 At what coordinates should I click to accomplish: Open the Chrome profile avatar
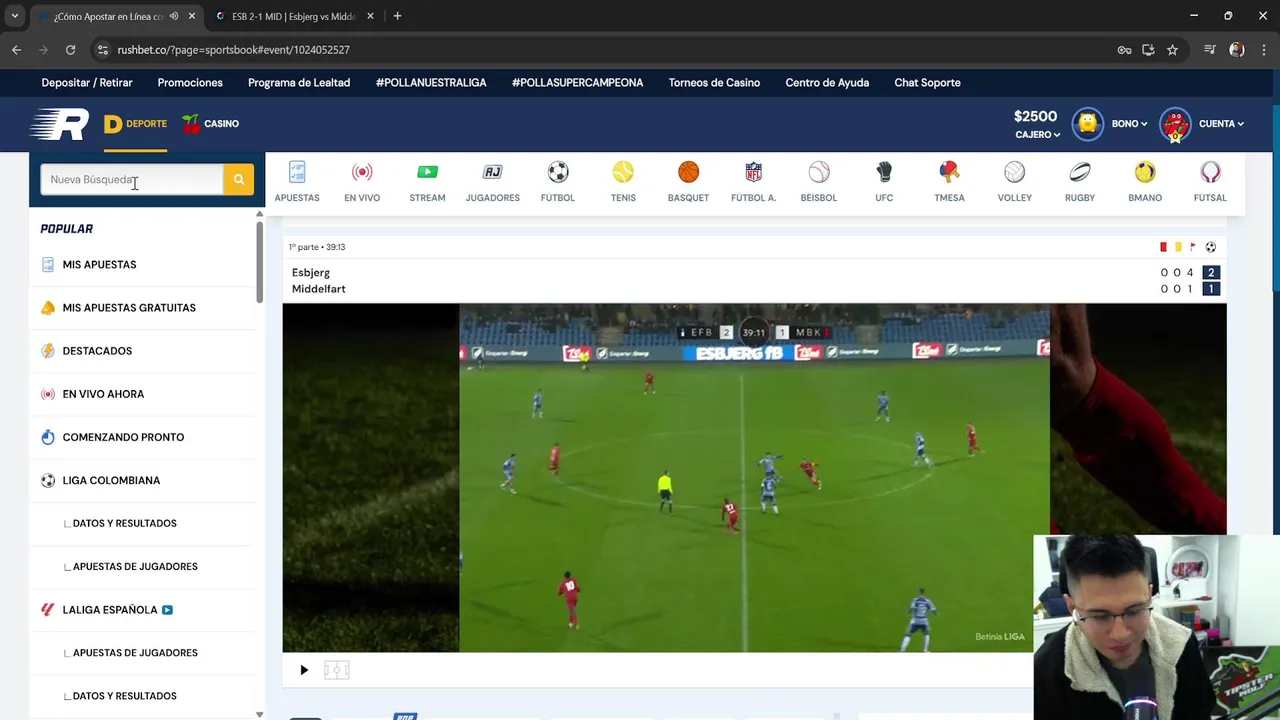(1237, 50)
